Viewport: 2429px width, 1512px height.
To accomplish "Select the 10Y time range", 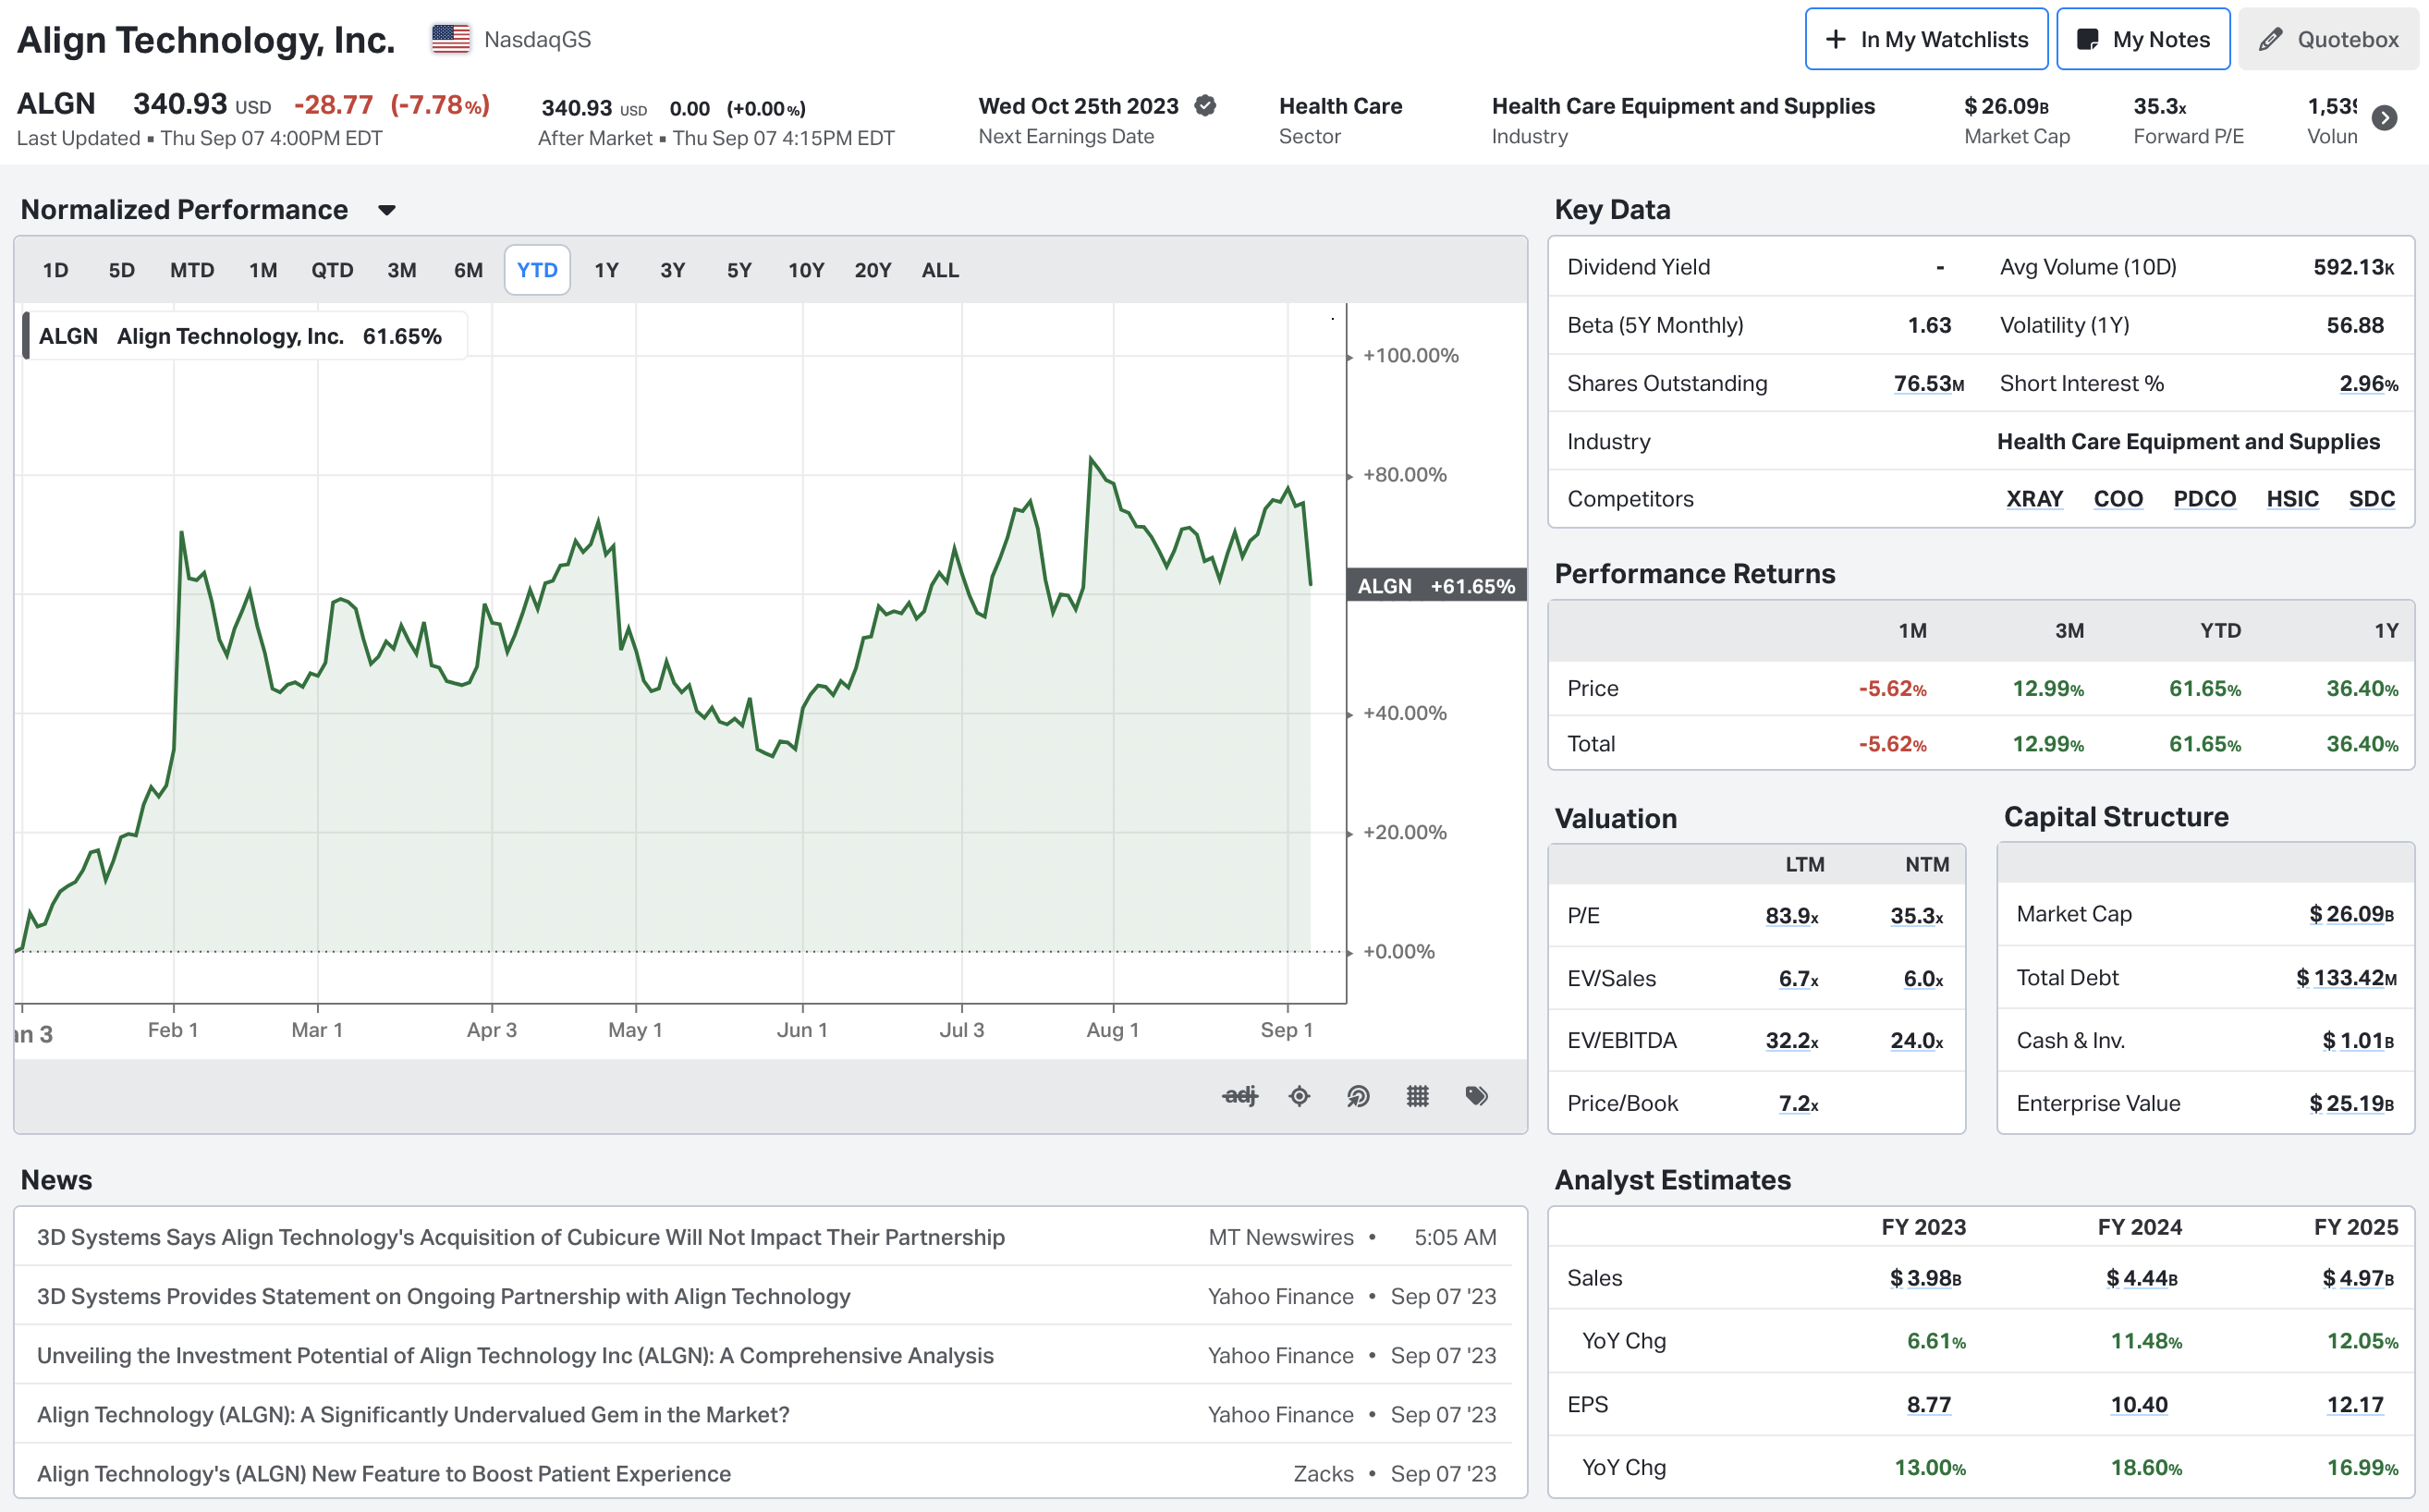I will click(x=806, y=270).
